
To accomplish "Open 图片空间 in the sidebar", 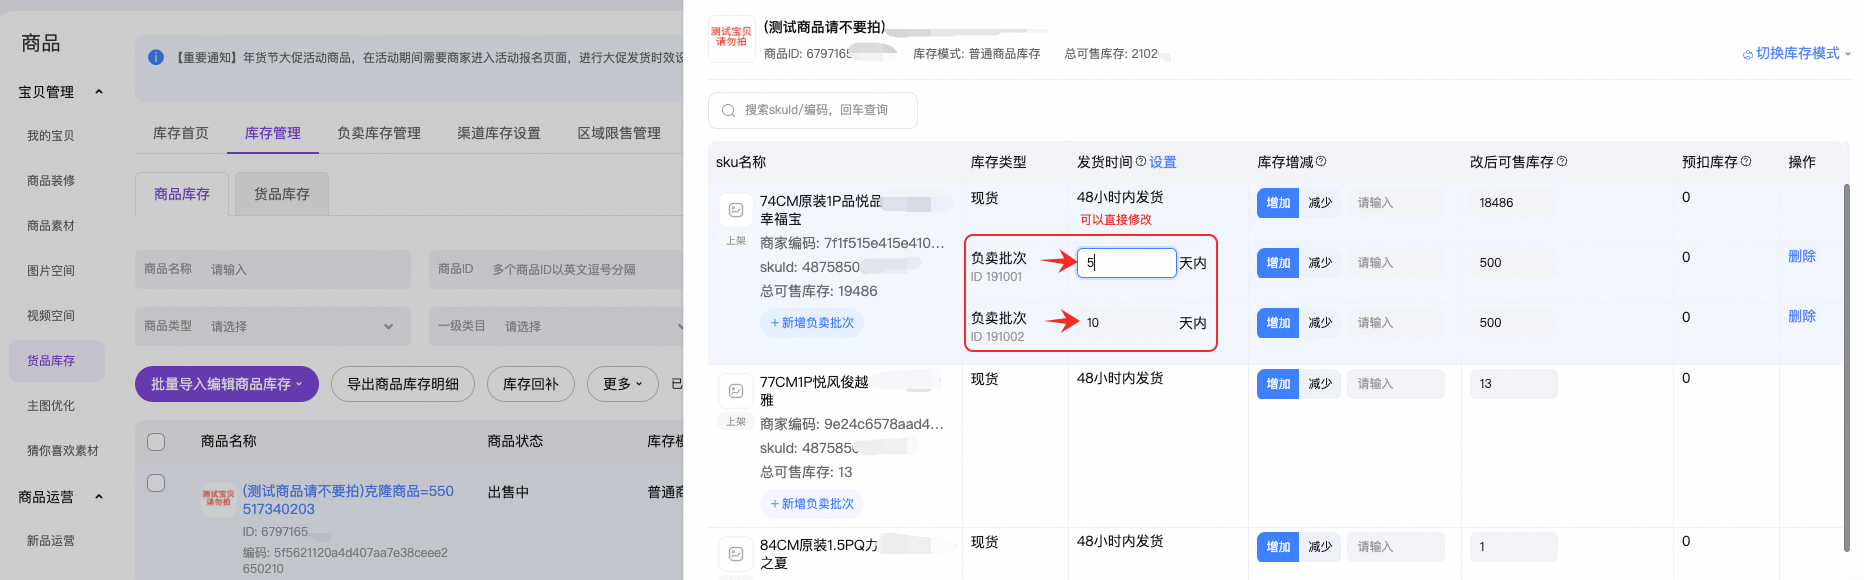I will pos(51,271).
